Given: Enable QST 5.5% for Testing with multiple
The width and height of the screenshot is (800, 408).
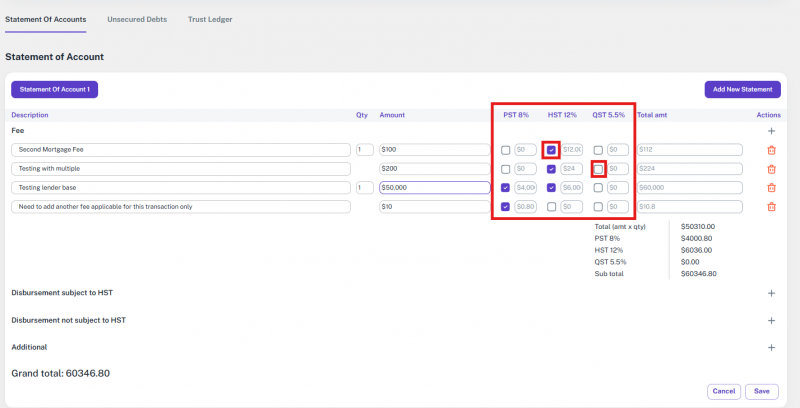Looking at the screenshot, I should [598, 169].
